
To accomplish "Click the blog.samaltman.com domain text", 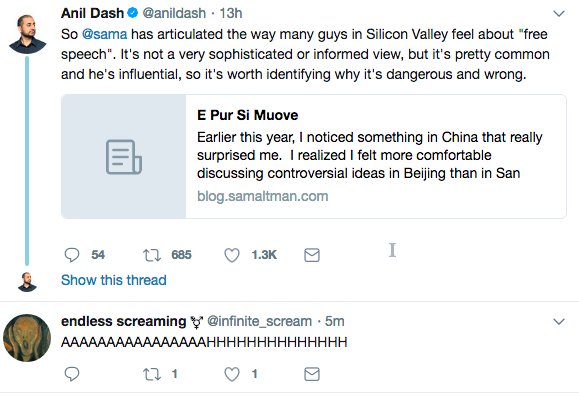I will pyautogui.click(x=263, y=196).
